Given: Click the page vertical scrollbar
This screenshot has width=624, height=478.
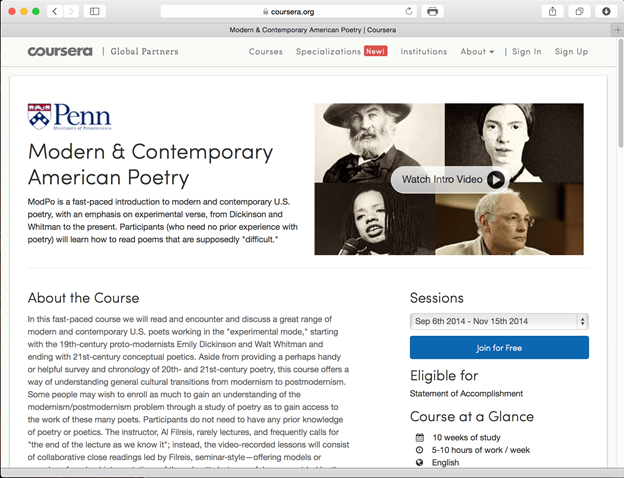Looking at the screenshot, I should click(x=620, y=93).
